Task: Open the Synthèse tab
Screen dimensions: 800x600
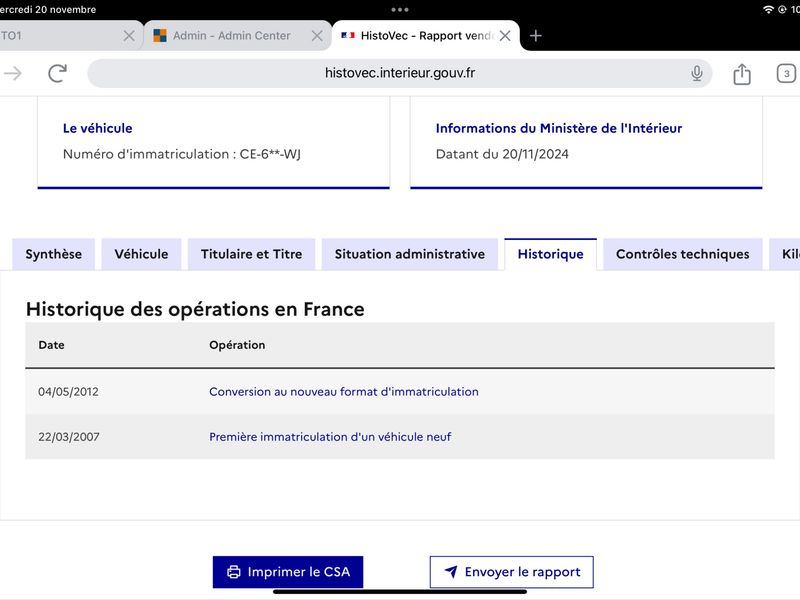Action: tap(54, 254)
